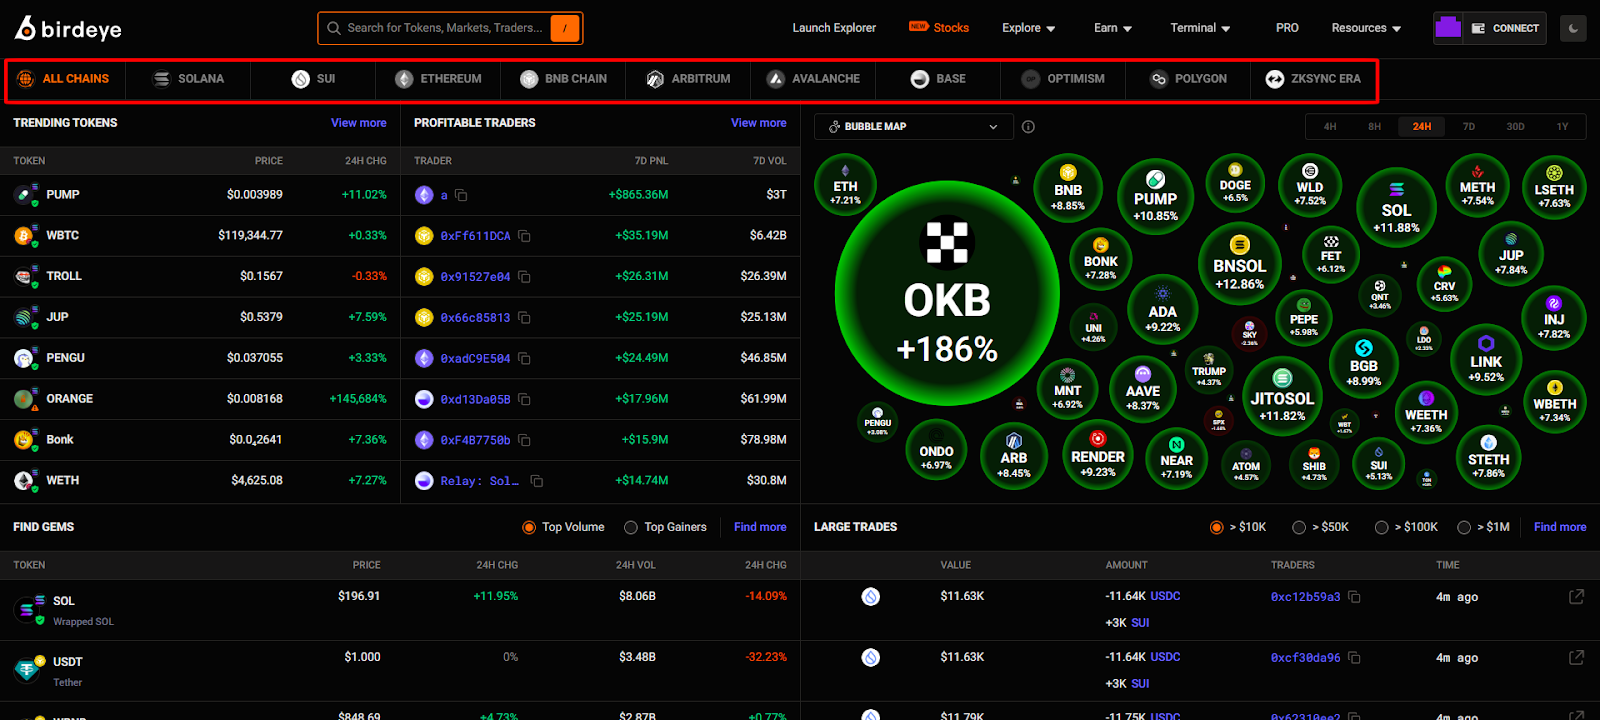The height and width of the screenshot is (720, 1600).
Task: Select 1Y timeframe
Action: 1562,127
